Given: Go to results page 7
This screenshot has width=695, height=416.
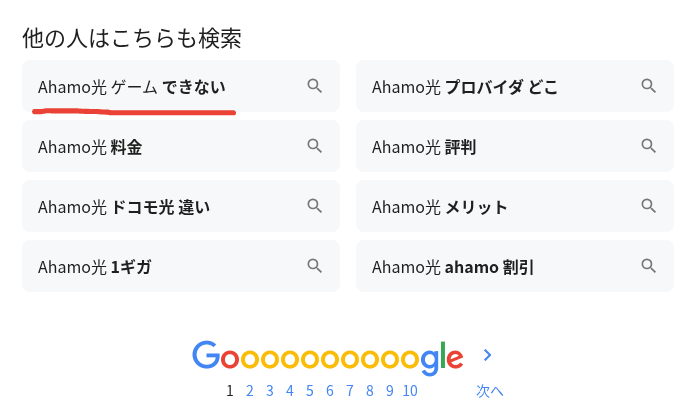Looking at the screenshot, I should [x=350, y=391].
